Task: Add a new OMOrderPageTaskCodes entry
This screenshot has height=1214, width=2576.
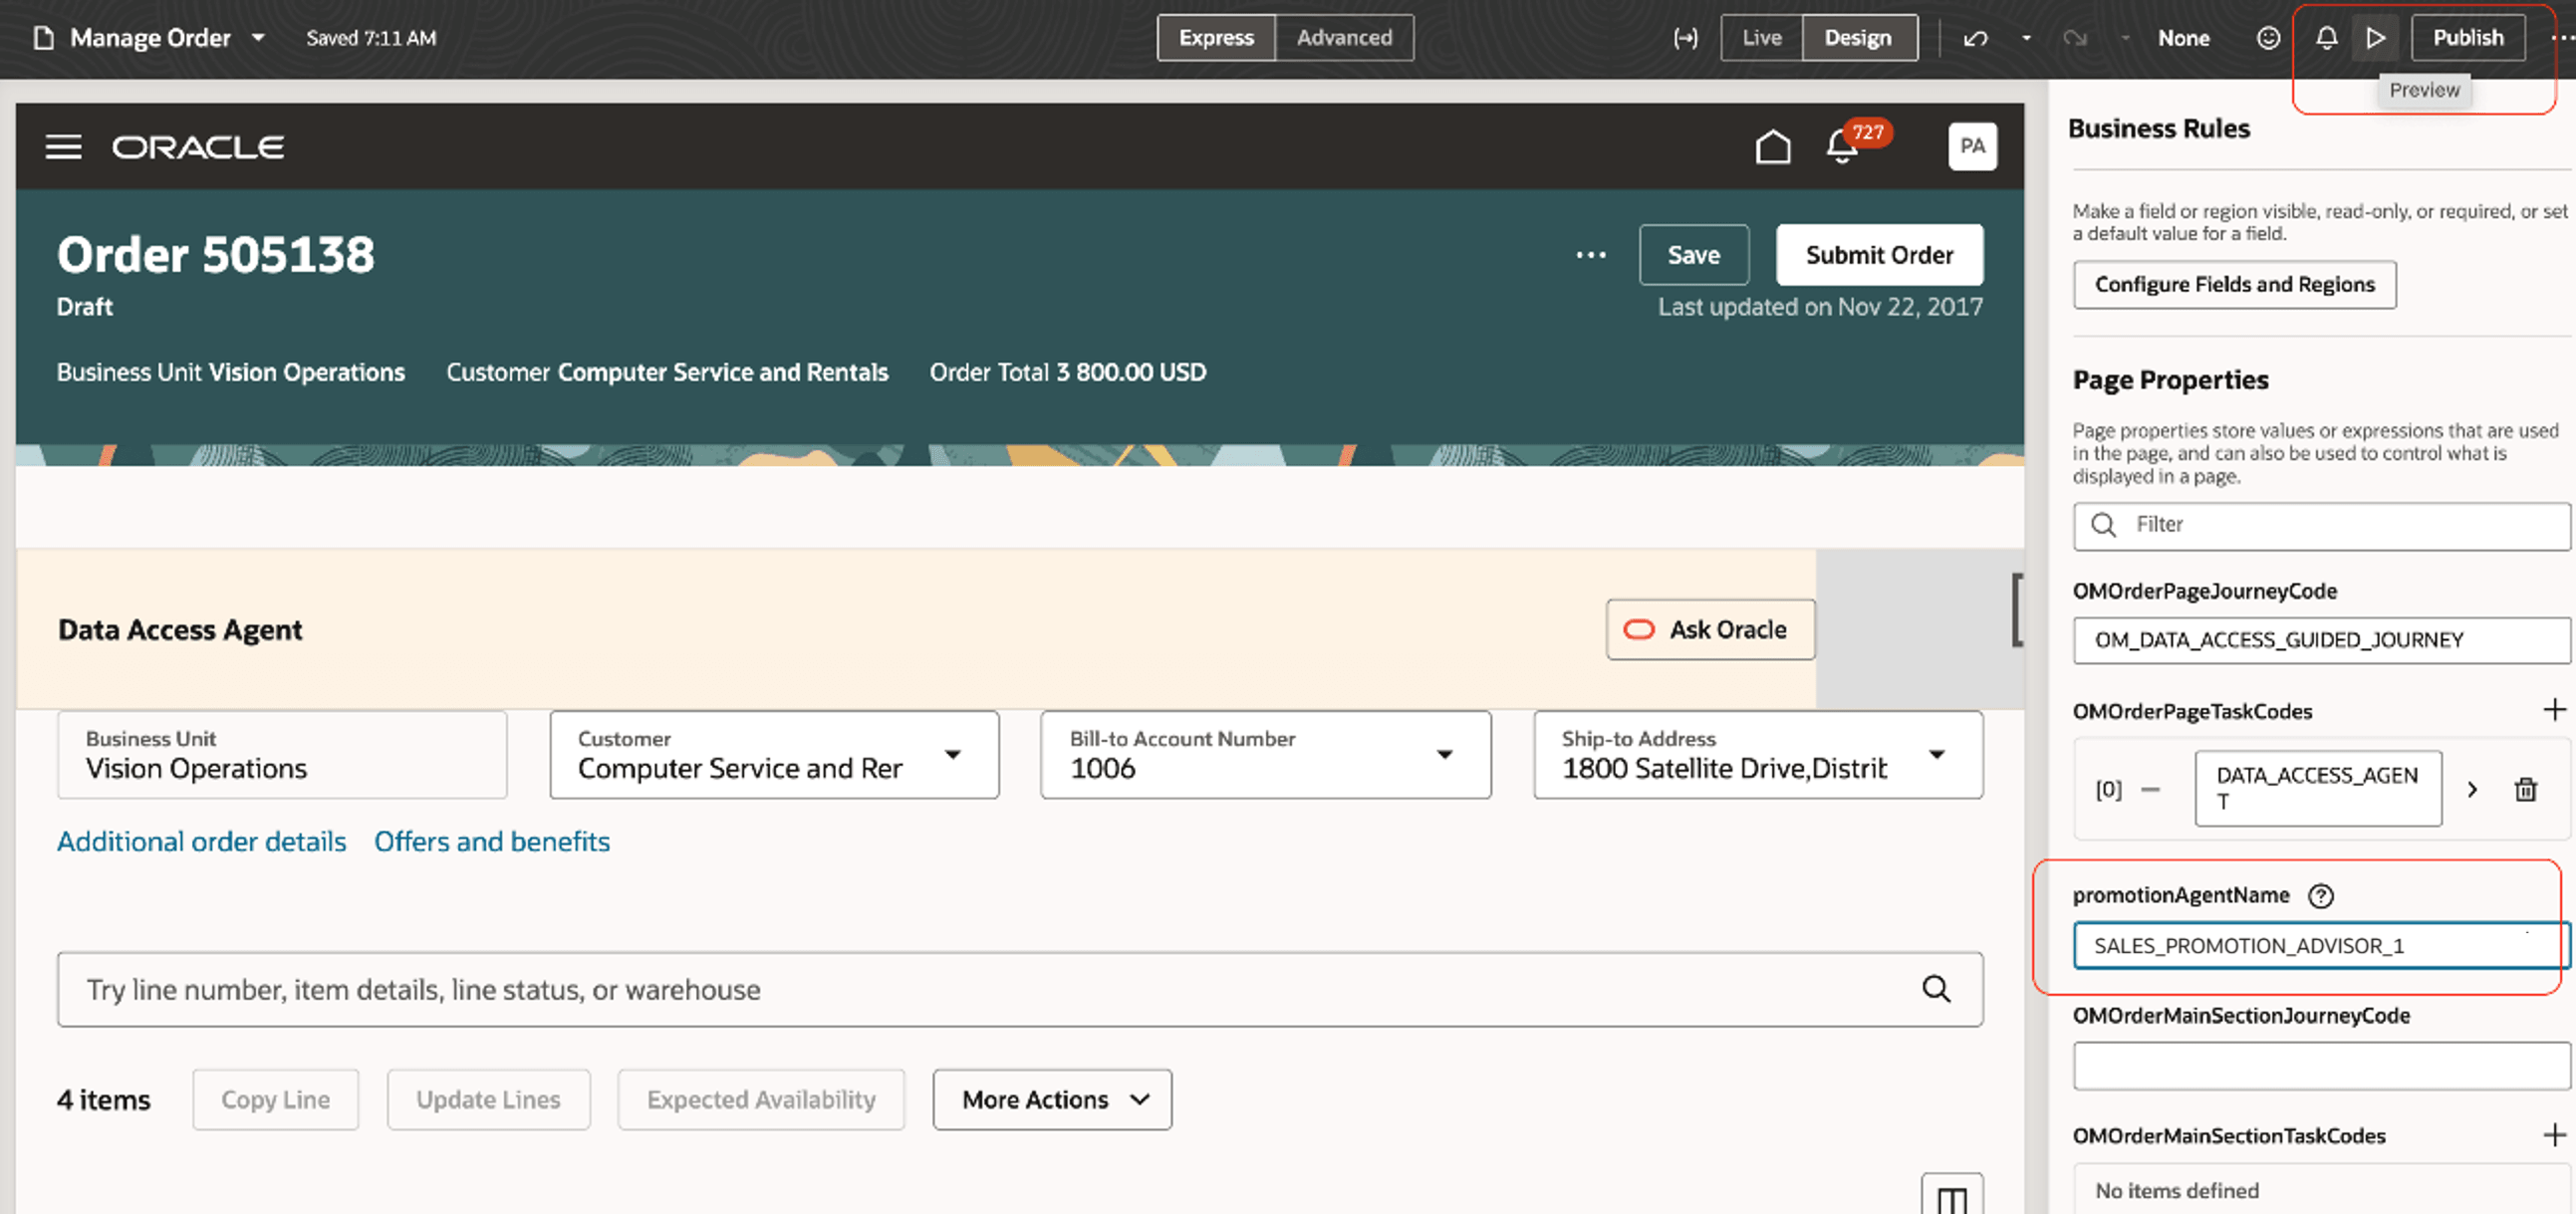Action: pos(2555,710)
